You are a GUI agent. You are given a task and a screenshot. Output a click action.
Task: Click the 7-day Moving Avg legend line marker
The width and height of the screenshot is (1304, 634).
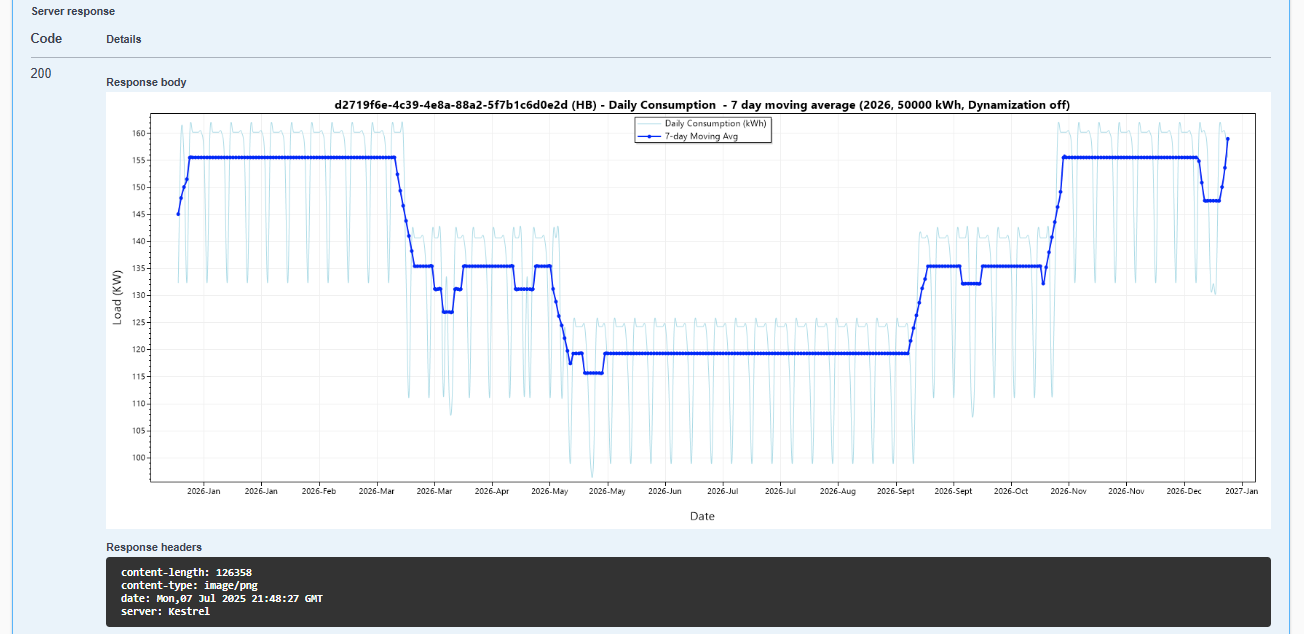650,136
